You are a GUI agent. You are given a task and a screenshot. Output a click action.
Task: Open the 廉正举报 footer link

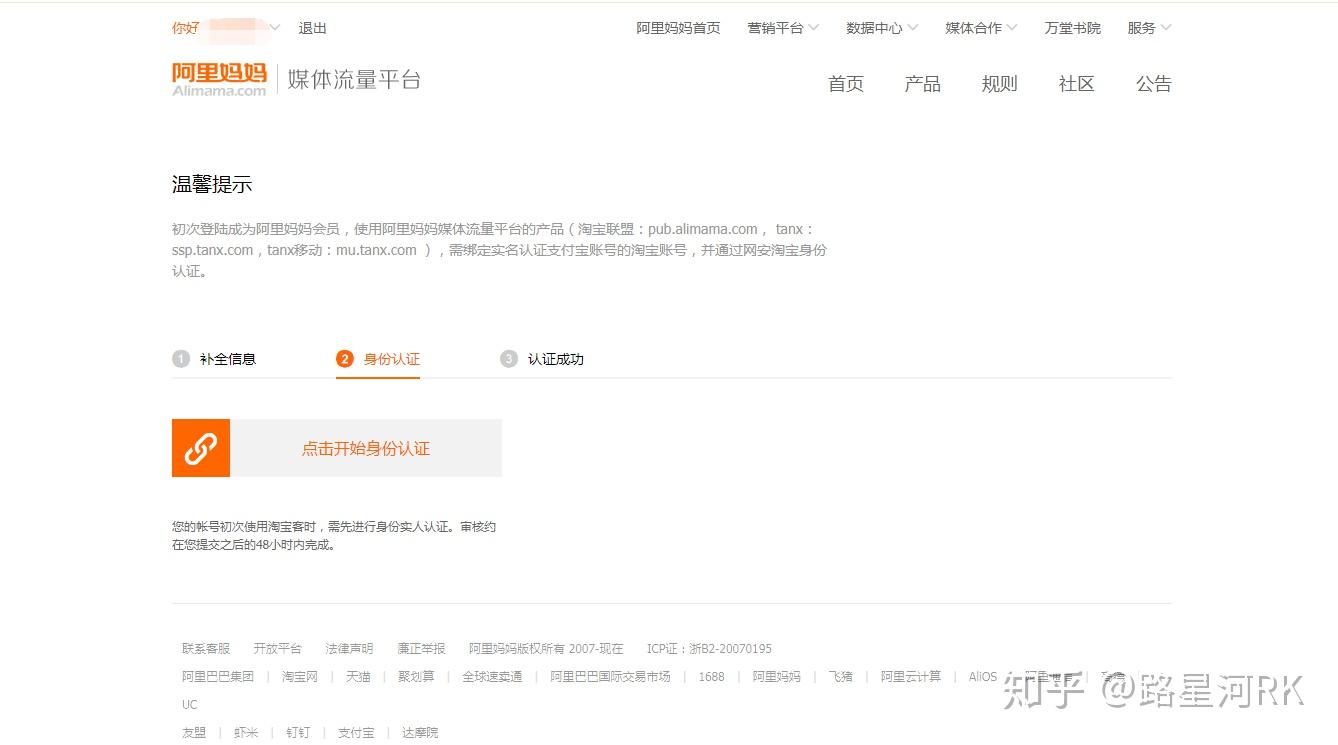coord(421,649)
